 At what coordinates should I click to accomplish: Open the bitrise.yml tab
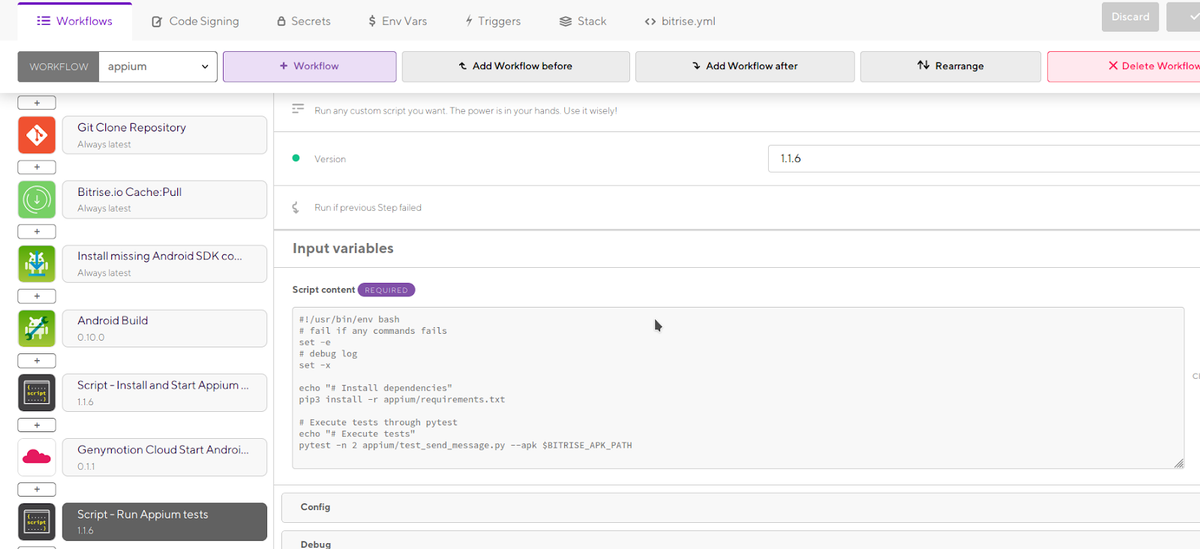[x=680, y=21]
